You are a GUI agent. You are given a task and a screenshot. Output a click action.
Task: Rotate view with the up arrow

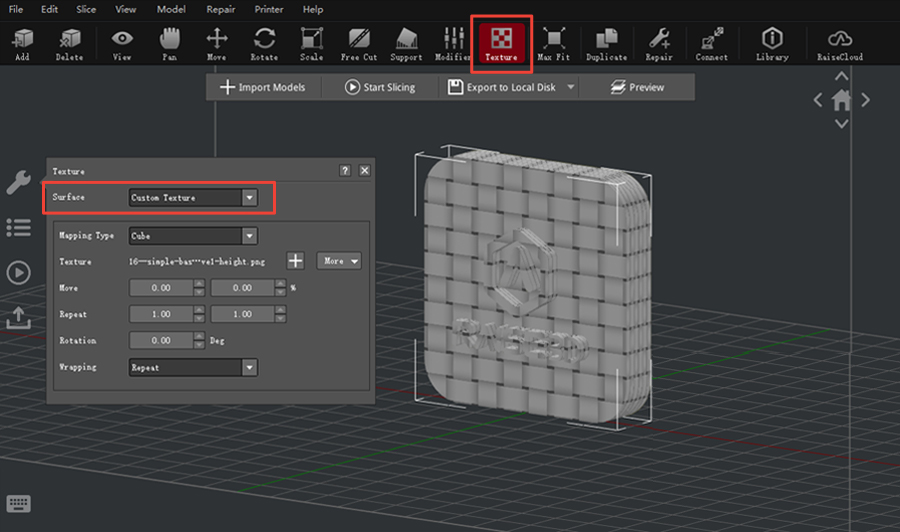841,76
